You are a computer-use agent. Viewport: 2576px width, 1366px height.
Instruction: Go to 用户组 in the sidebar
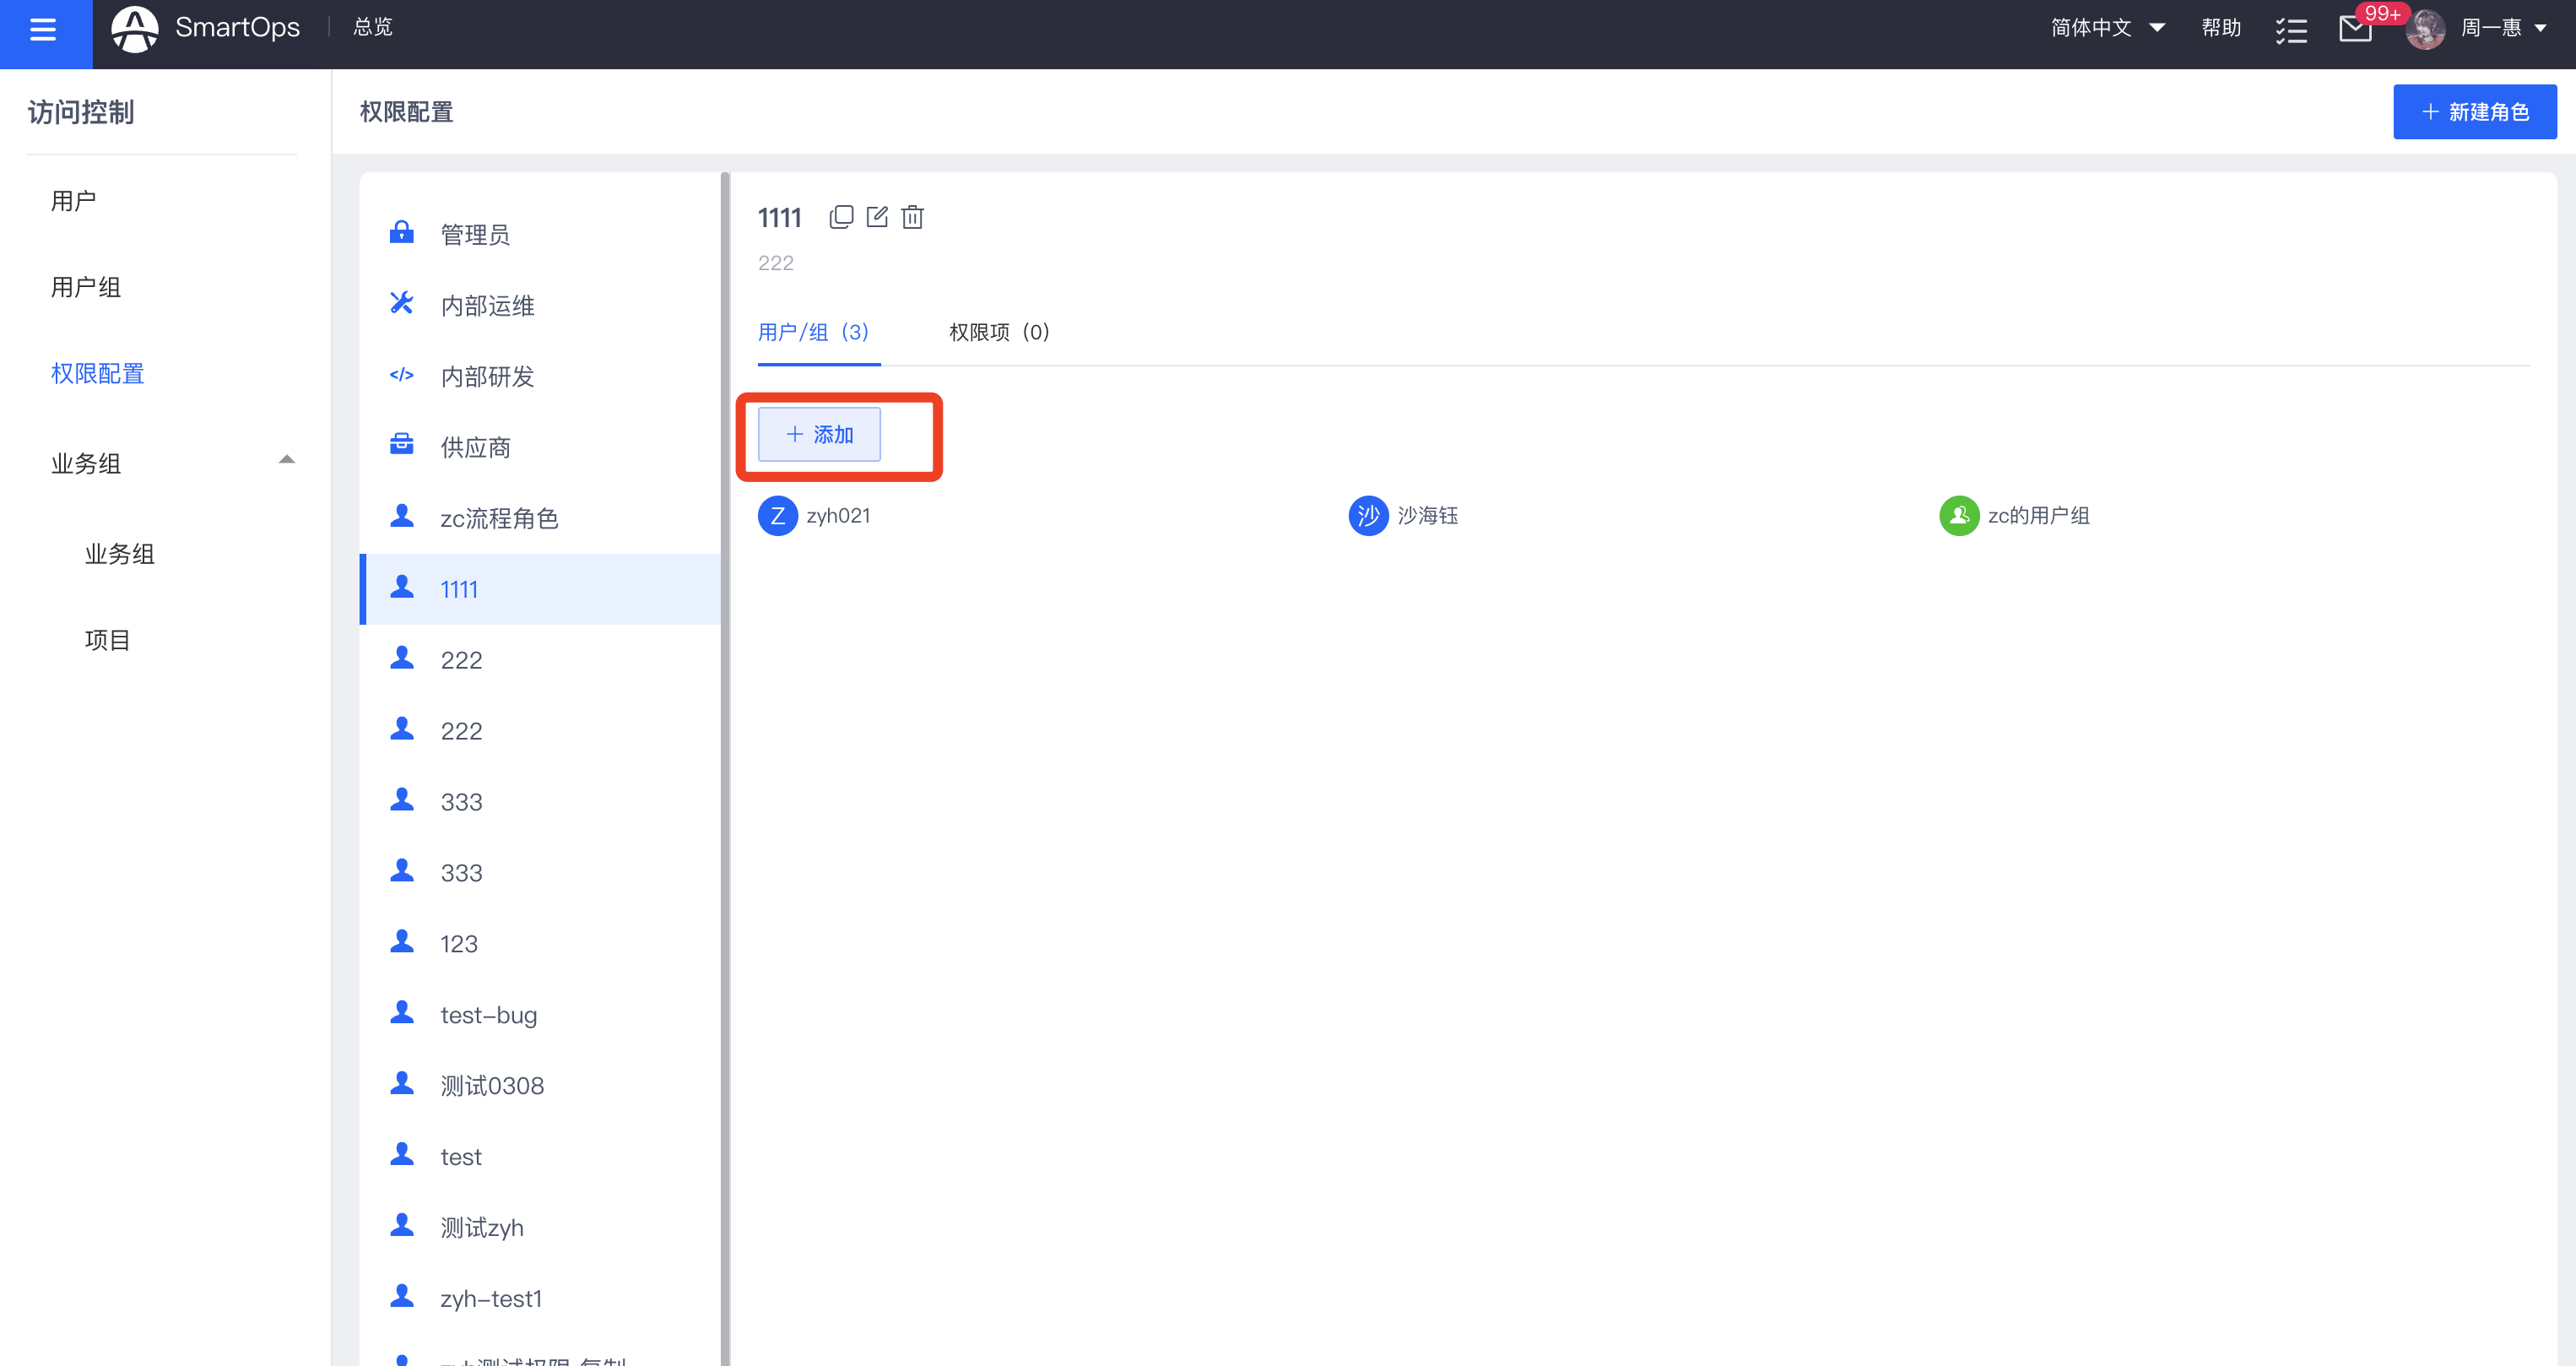pyautogui.click(x=86, y=287)
